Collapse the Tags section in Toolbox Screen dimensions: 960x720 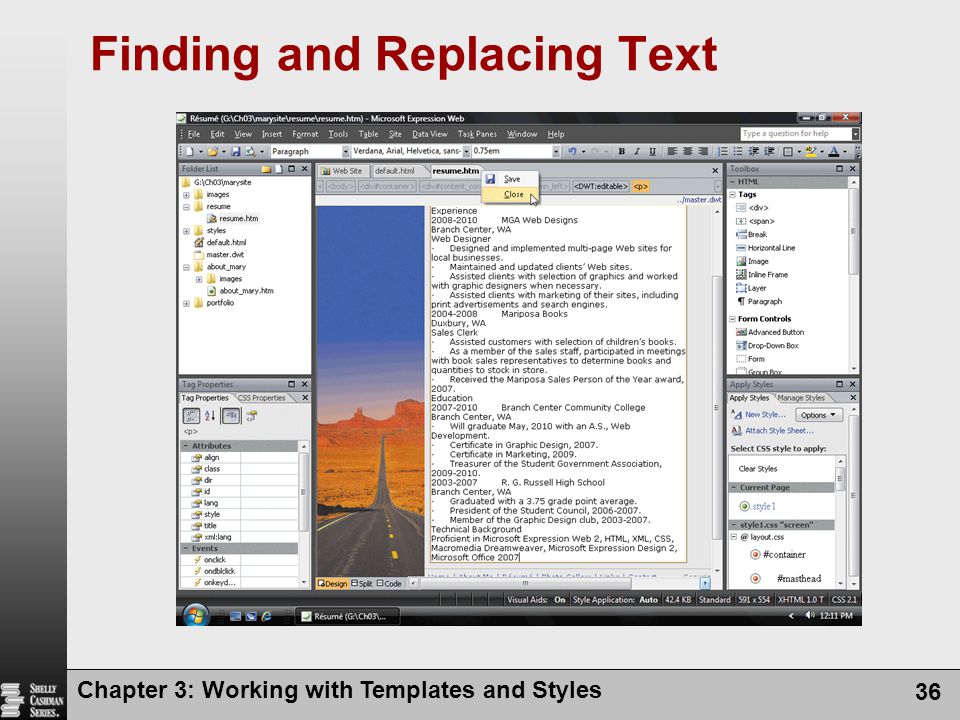(x=732, y=195)
